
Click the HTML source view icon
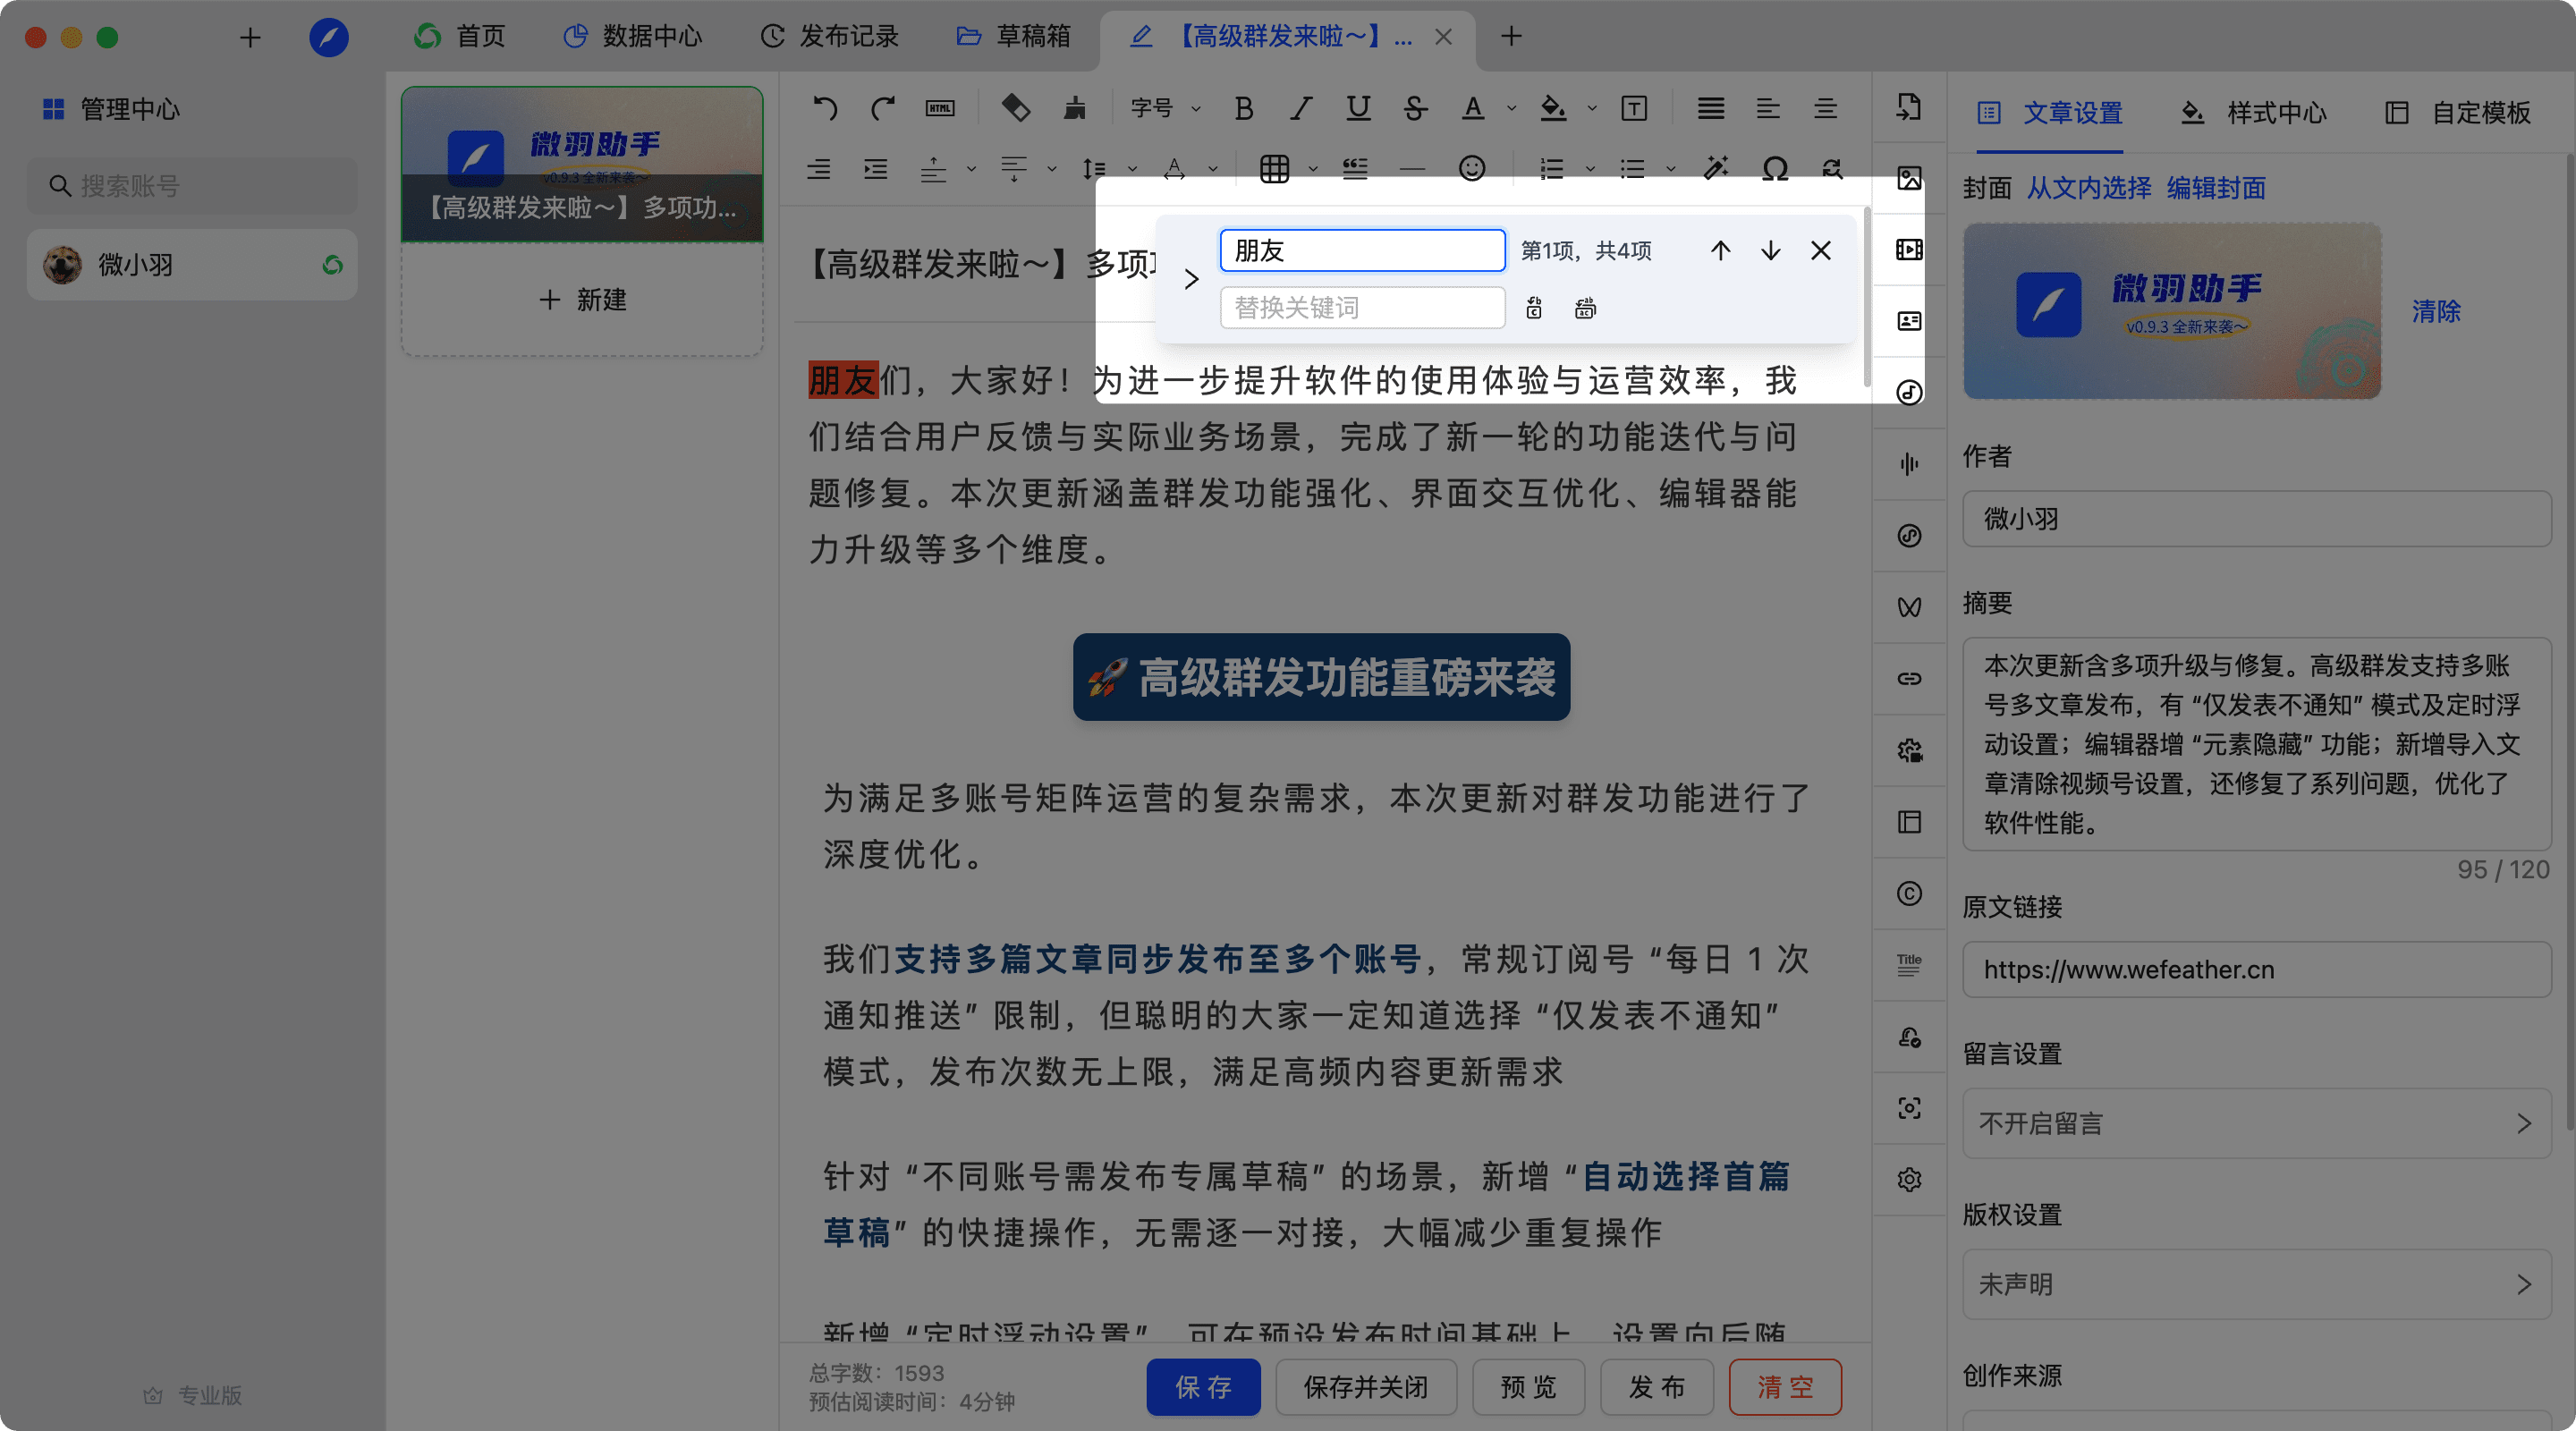(939, 108)
